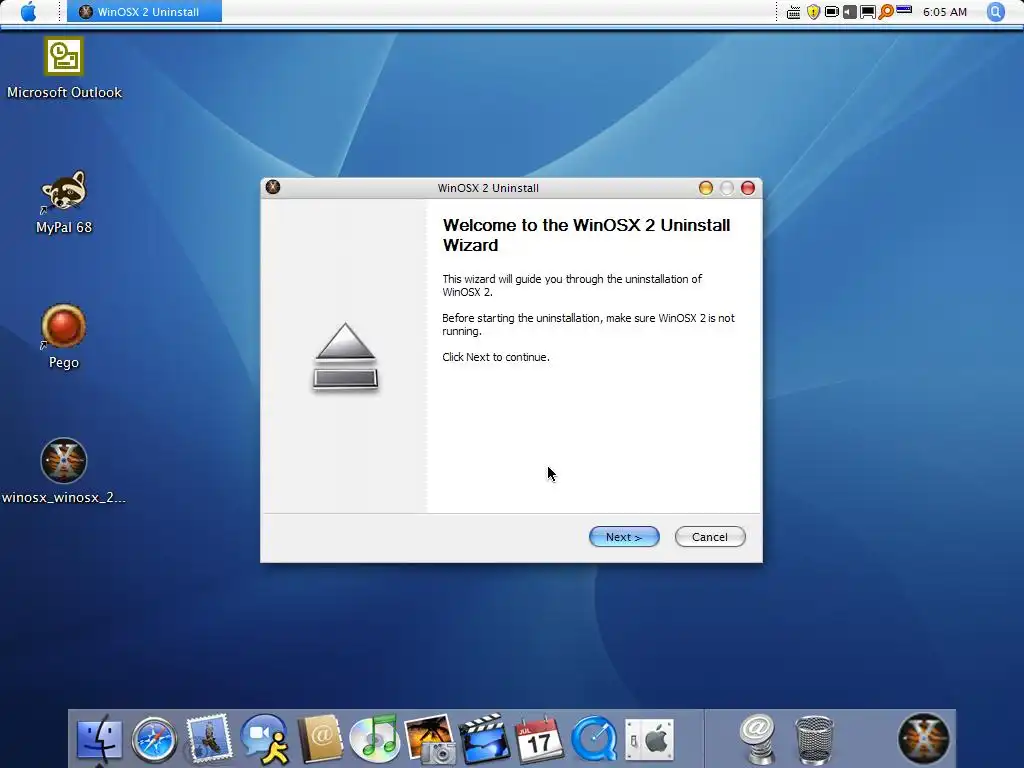
Task: Click the X icon in dialog title bar
Action: pos(273,187)
